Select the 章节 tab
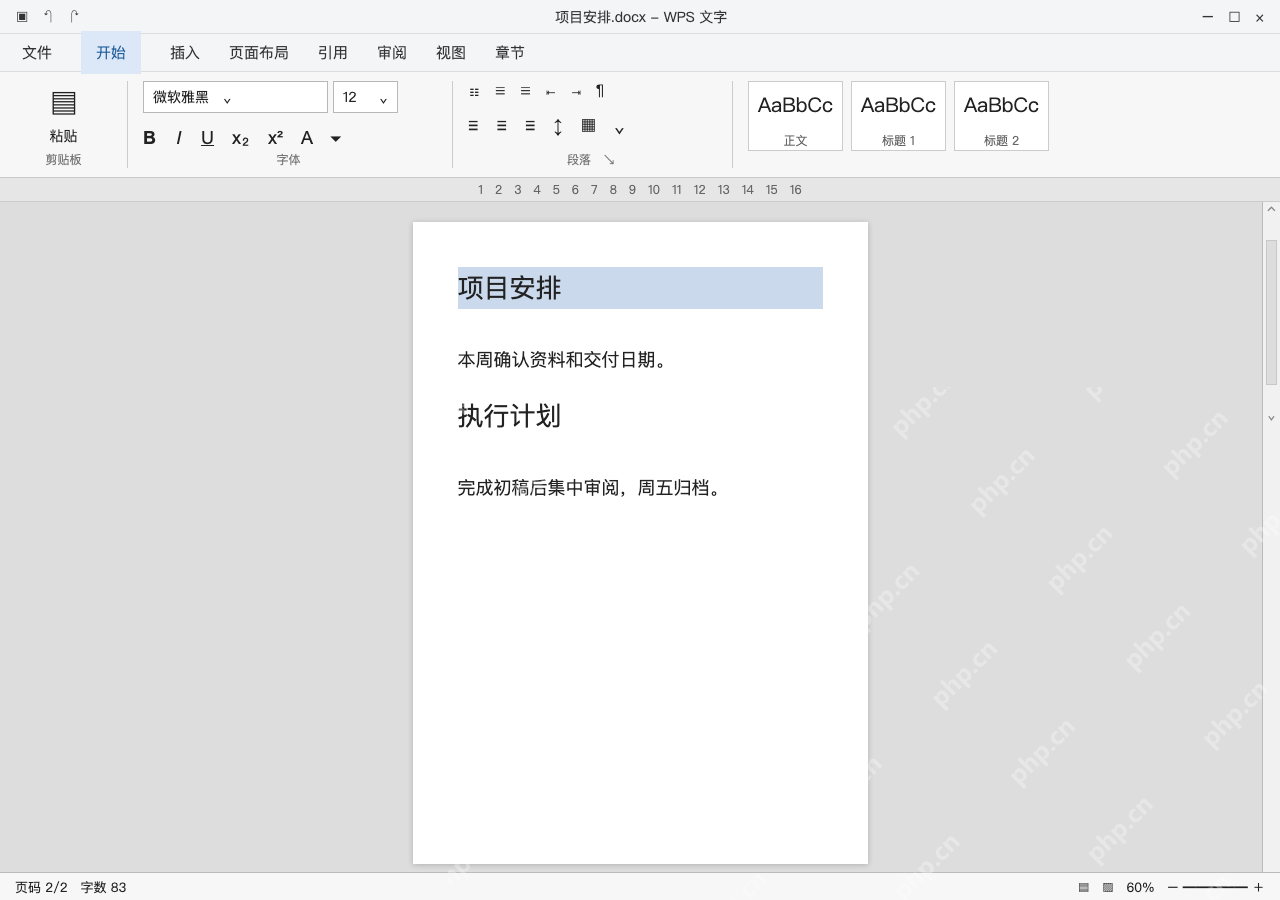This screenshot has width=1280, height=900. [x=510, y=53]
